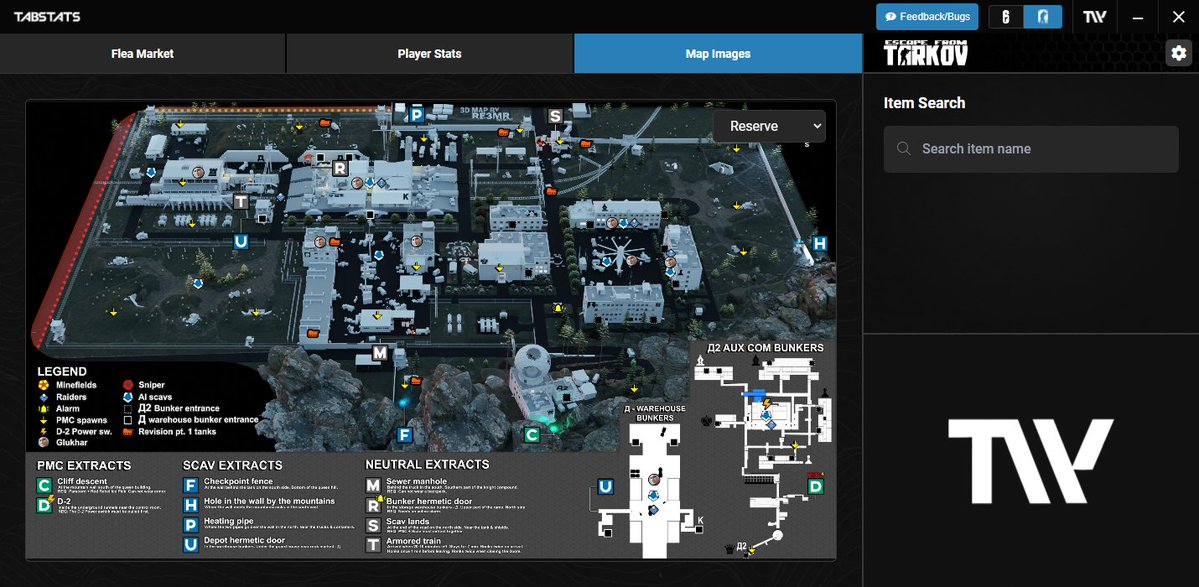Click the 'Heating pipe' extract label

pyautogui.click(x=228, y=521)
